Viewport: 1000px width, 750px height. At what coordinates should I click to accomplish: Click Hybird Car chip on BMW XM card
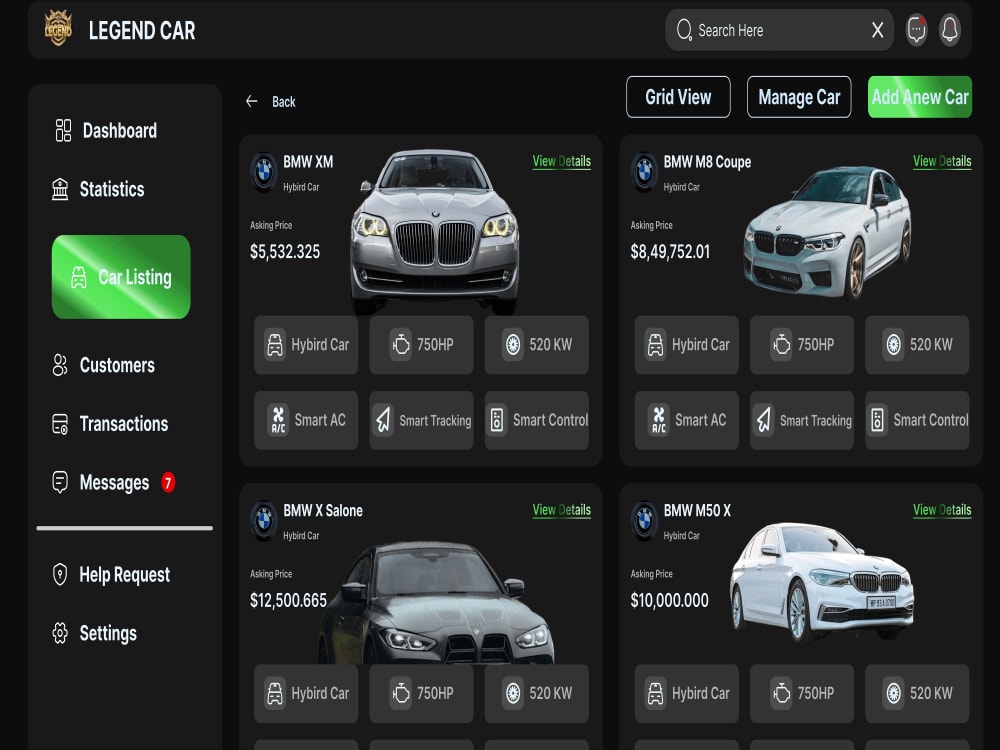point(306,345)
